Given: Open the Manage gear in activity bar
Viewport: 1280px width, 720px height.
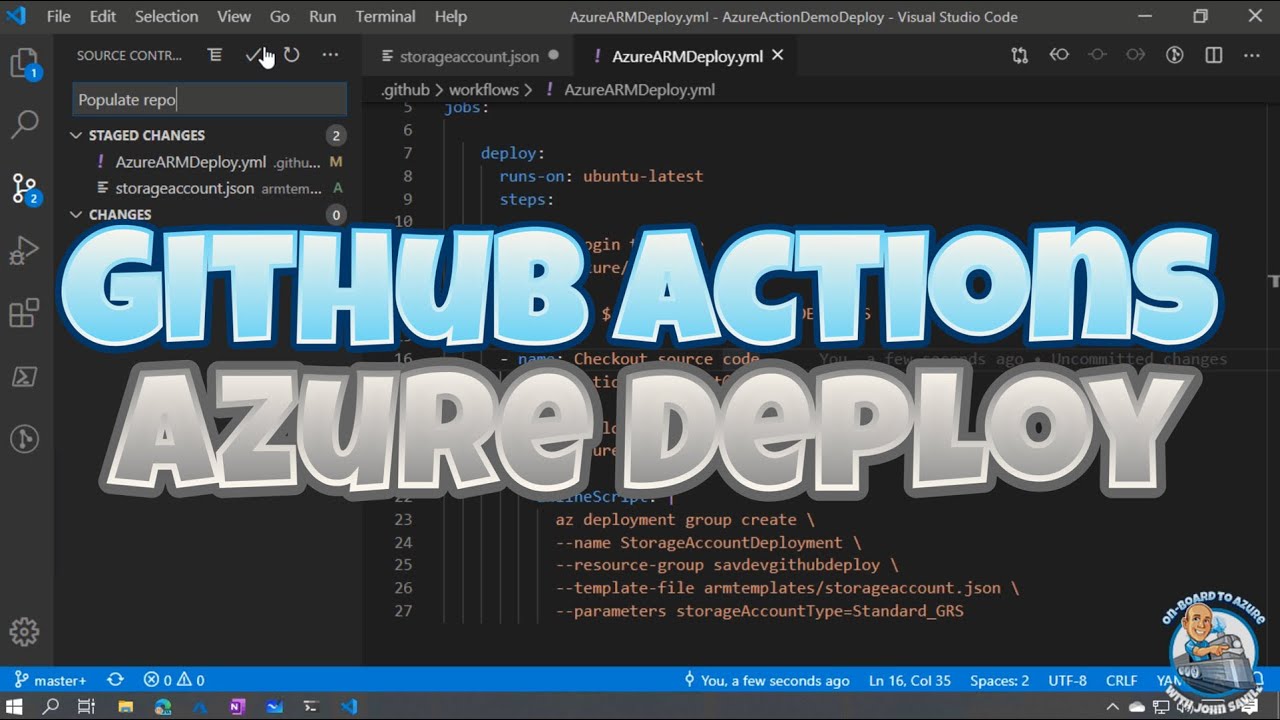Looking at the screenshot, I should 24,632.
